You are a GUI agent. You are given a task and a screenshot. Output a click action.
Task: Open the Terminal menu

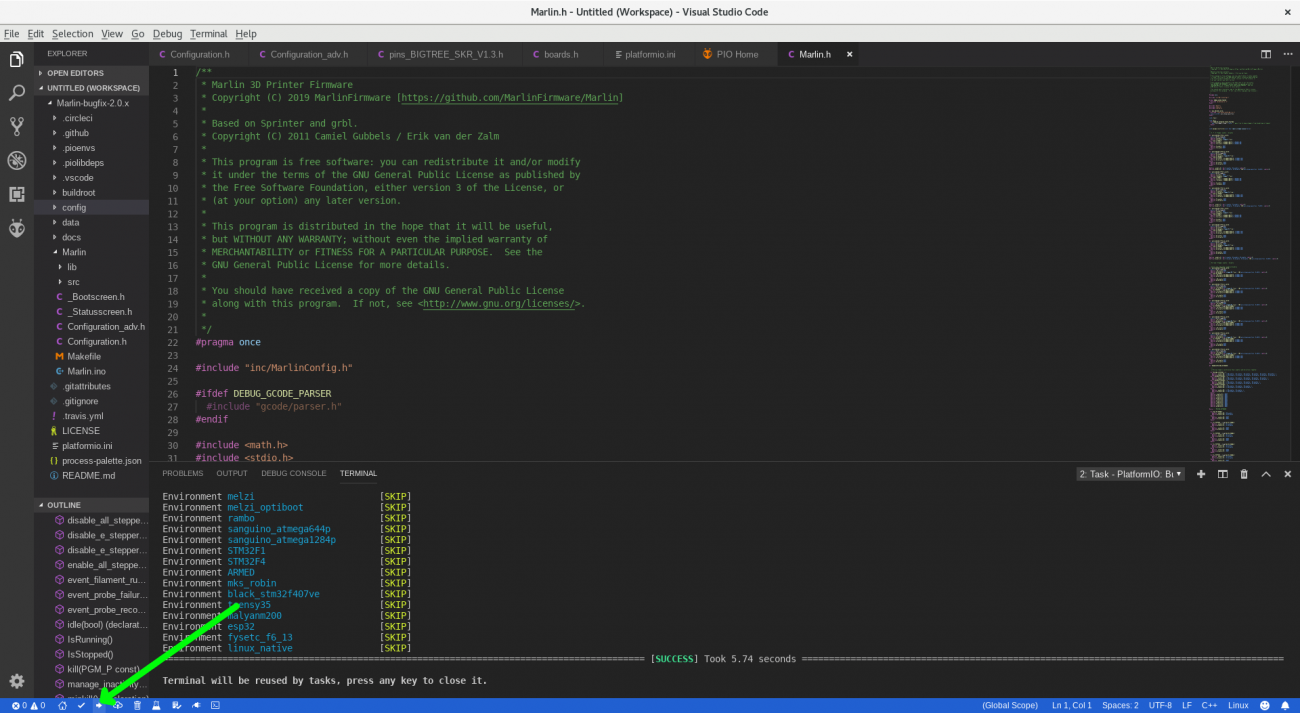[x=209, y=34]
